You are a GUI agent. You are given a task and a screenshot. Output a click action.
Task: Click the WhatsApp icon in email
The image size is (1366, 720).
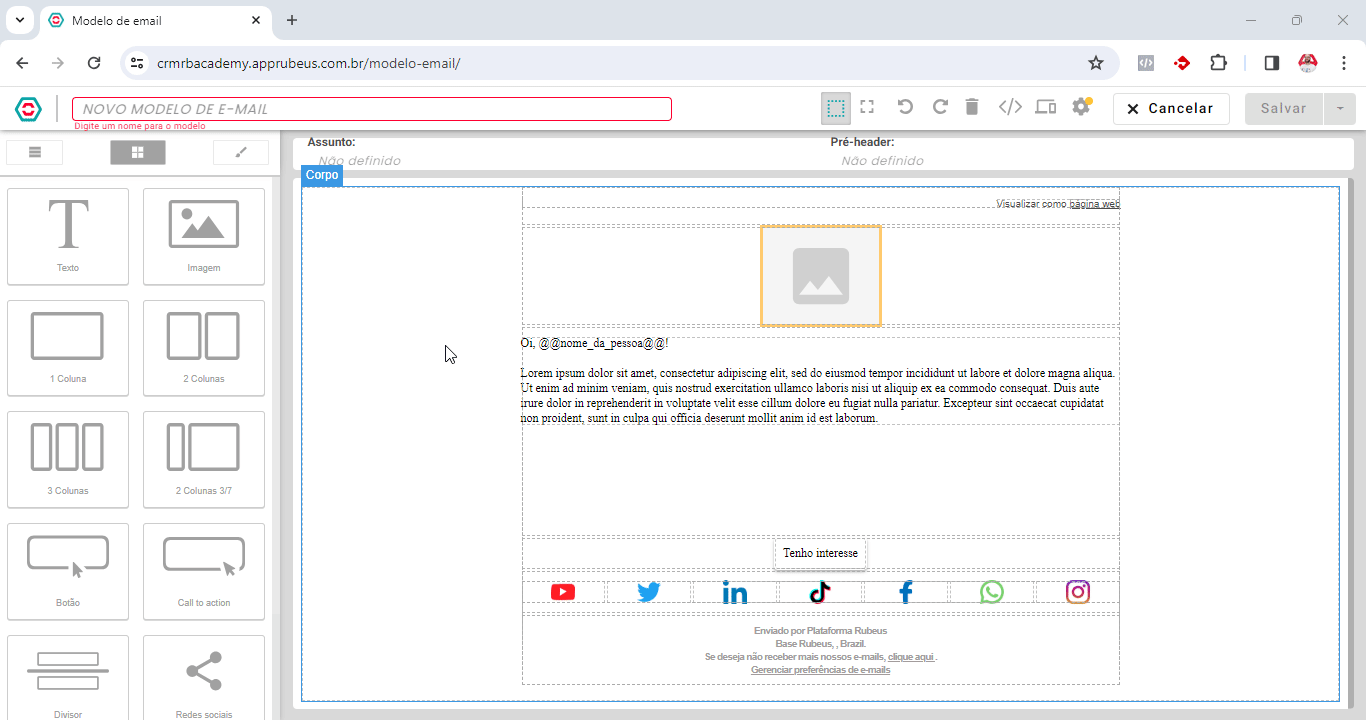992,592
